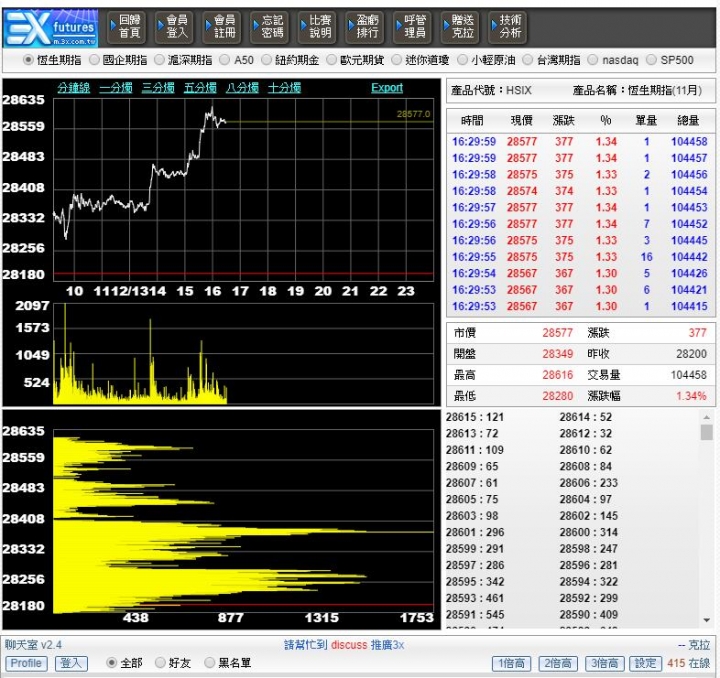
Task: Switch chart to 十分燭
Action: click(x=285, y=88)
